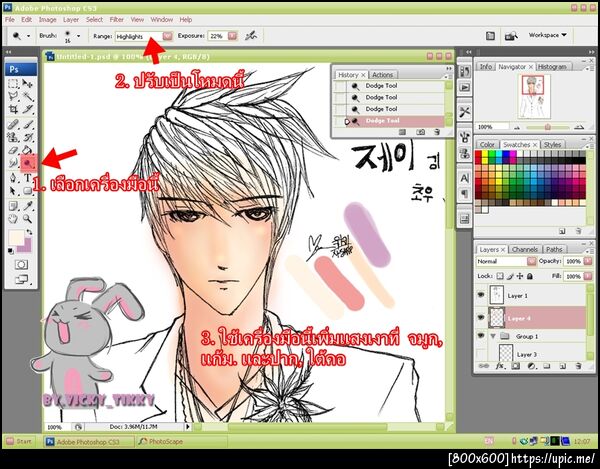Select the Magic Wand tool
The width and height of the screenshot is (600, 469).
27,96
